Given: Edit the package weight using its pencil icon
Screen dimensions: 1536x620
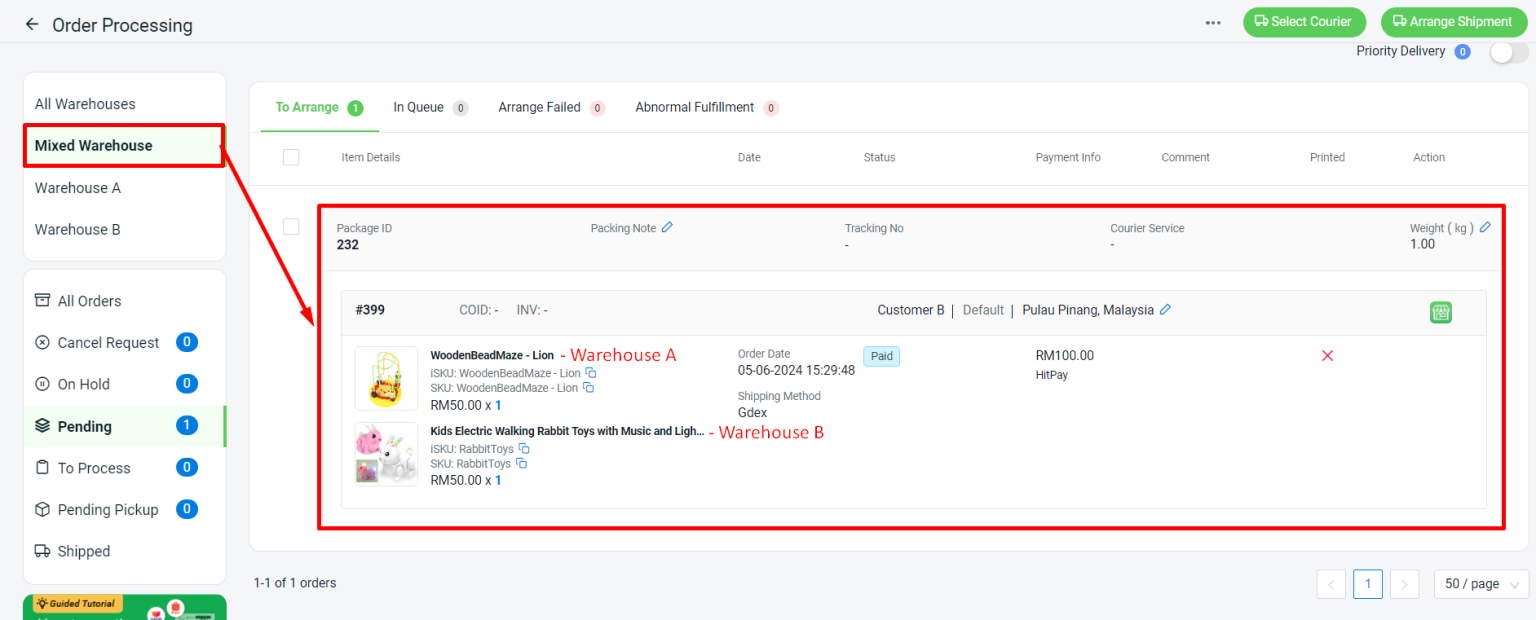Looking at the screenshot, I should point(1485,227).
